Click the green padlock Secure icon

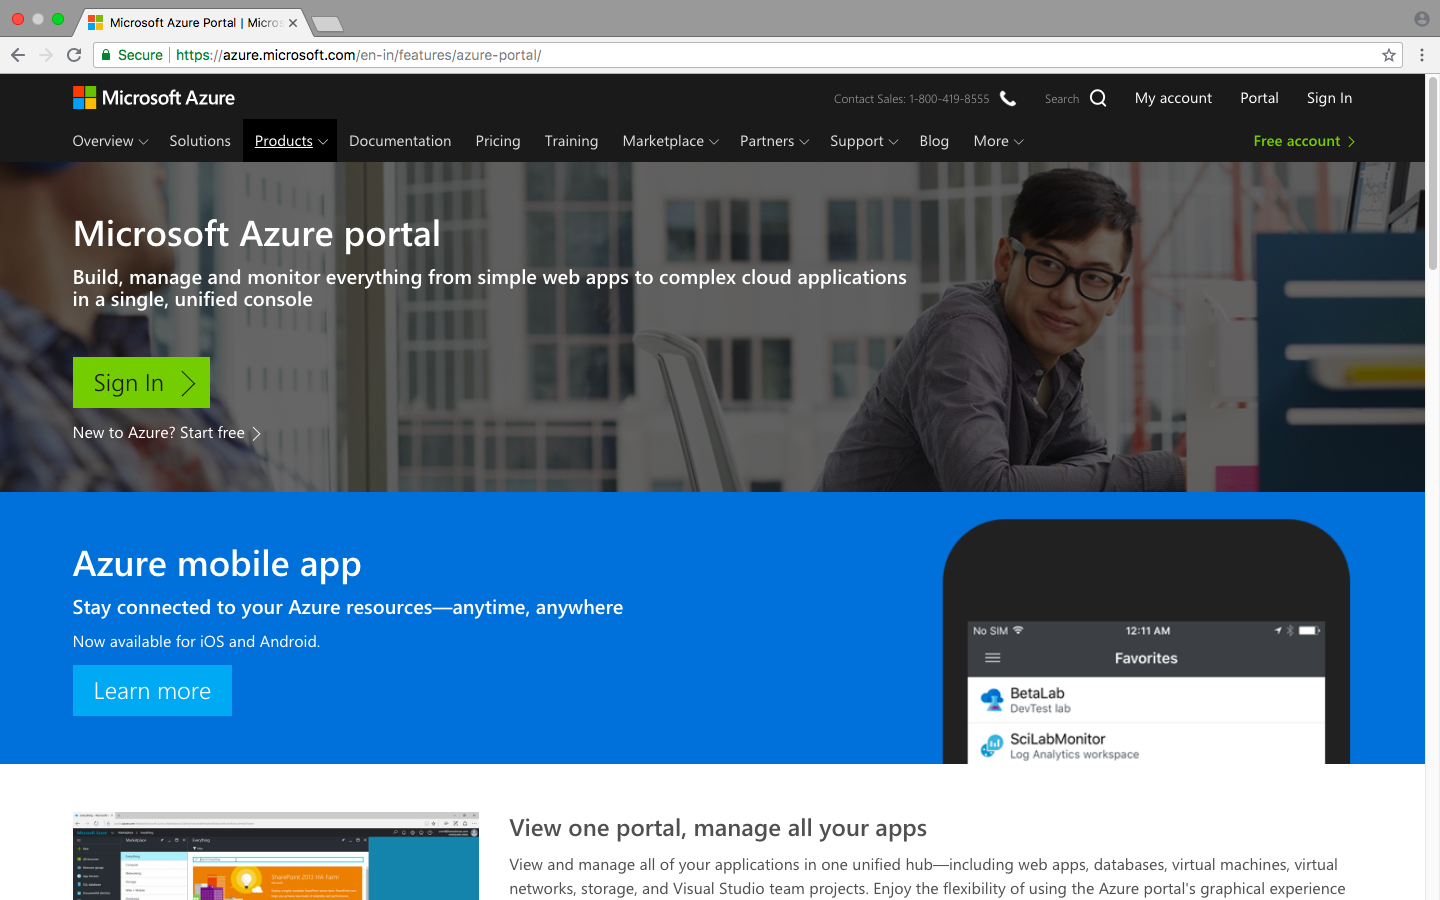pyautogui.click(x=106, y=55)
